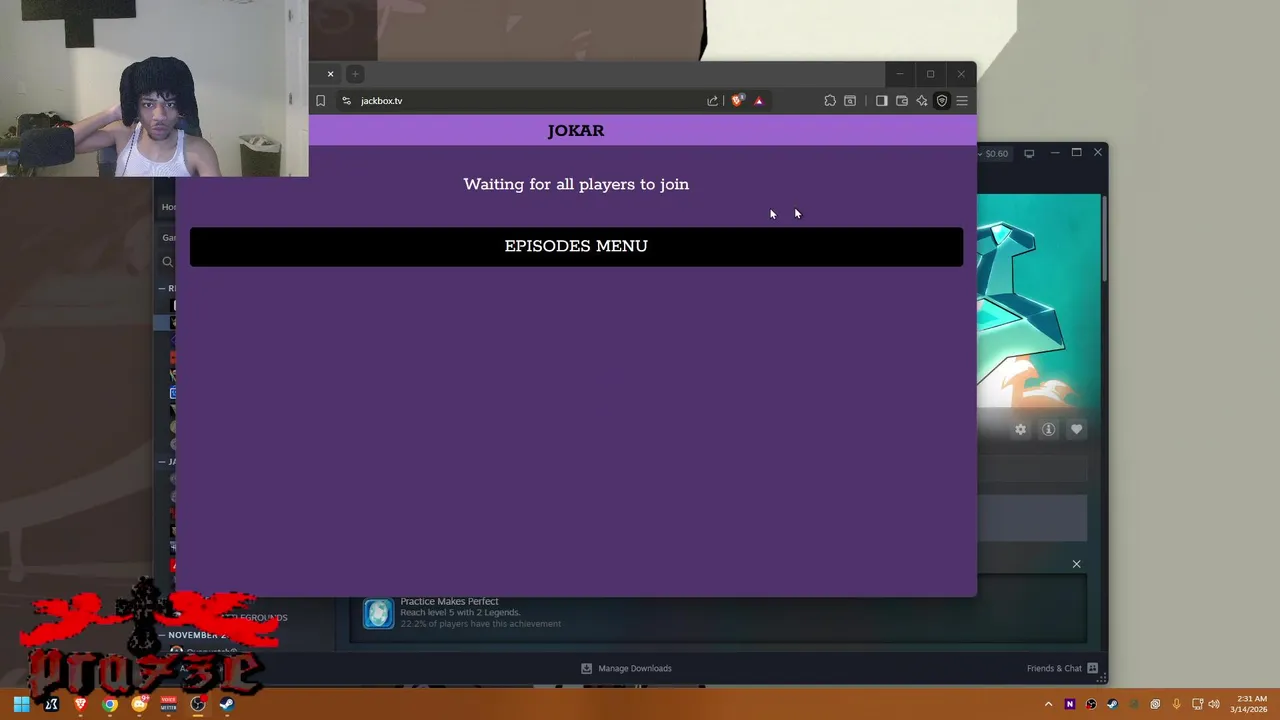1280x720 pixels.
Task: Favorite the game with Steam heart icon
Action: (1076, 429)
